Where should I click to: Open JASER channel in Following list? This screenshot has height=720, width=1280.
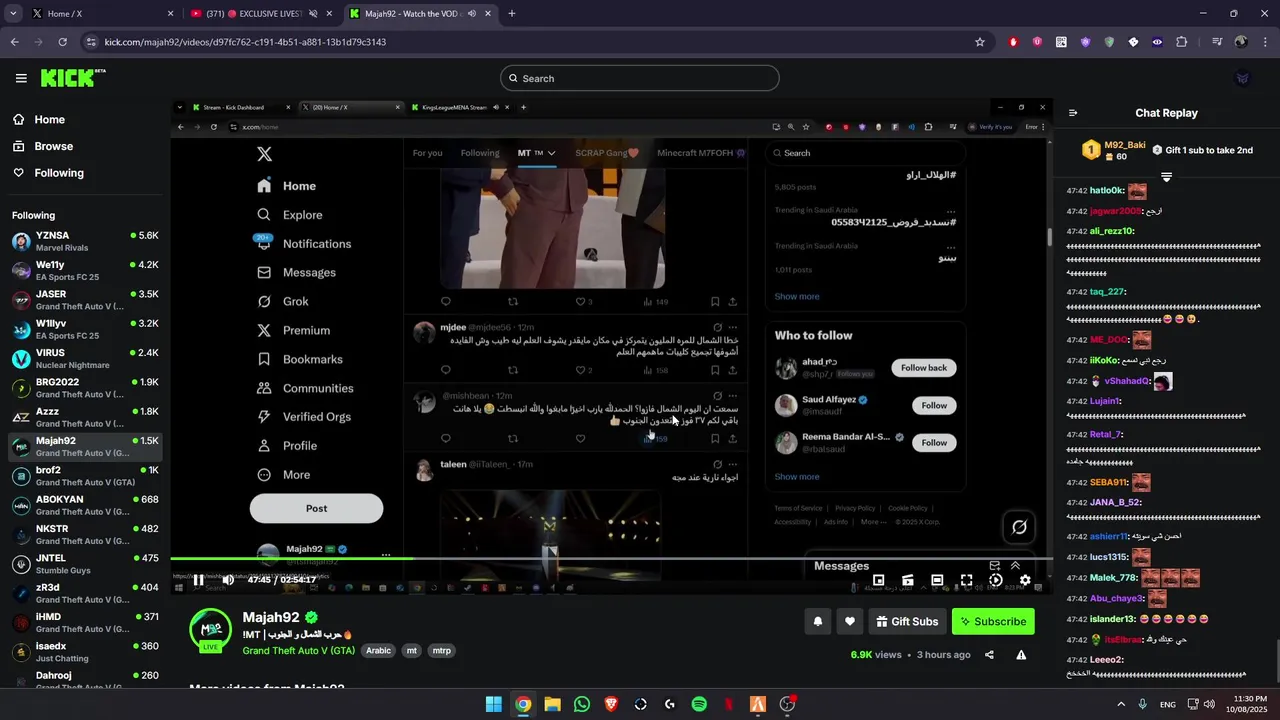pyautogui.click(x=85, y=300)
